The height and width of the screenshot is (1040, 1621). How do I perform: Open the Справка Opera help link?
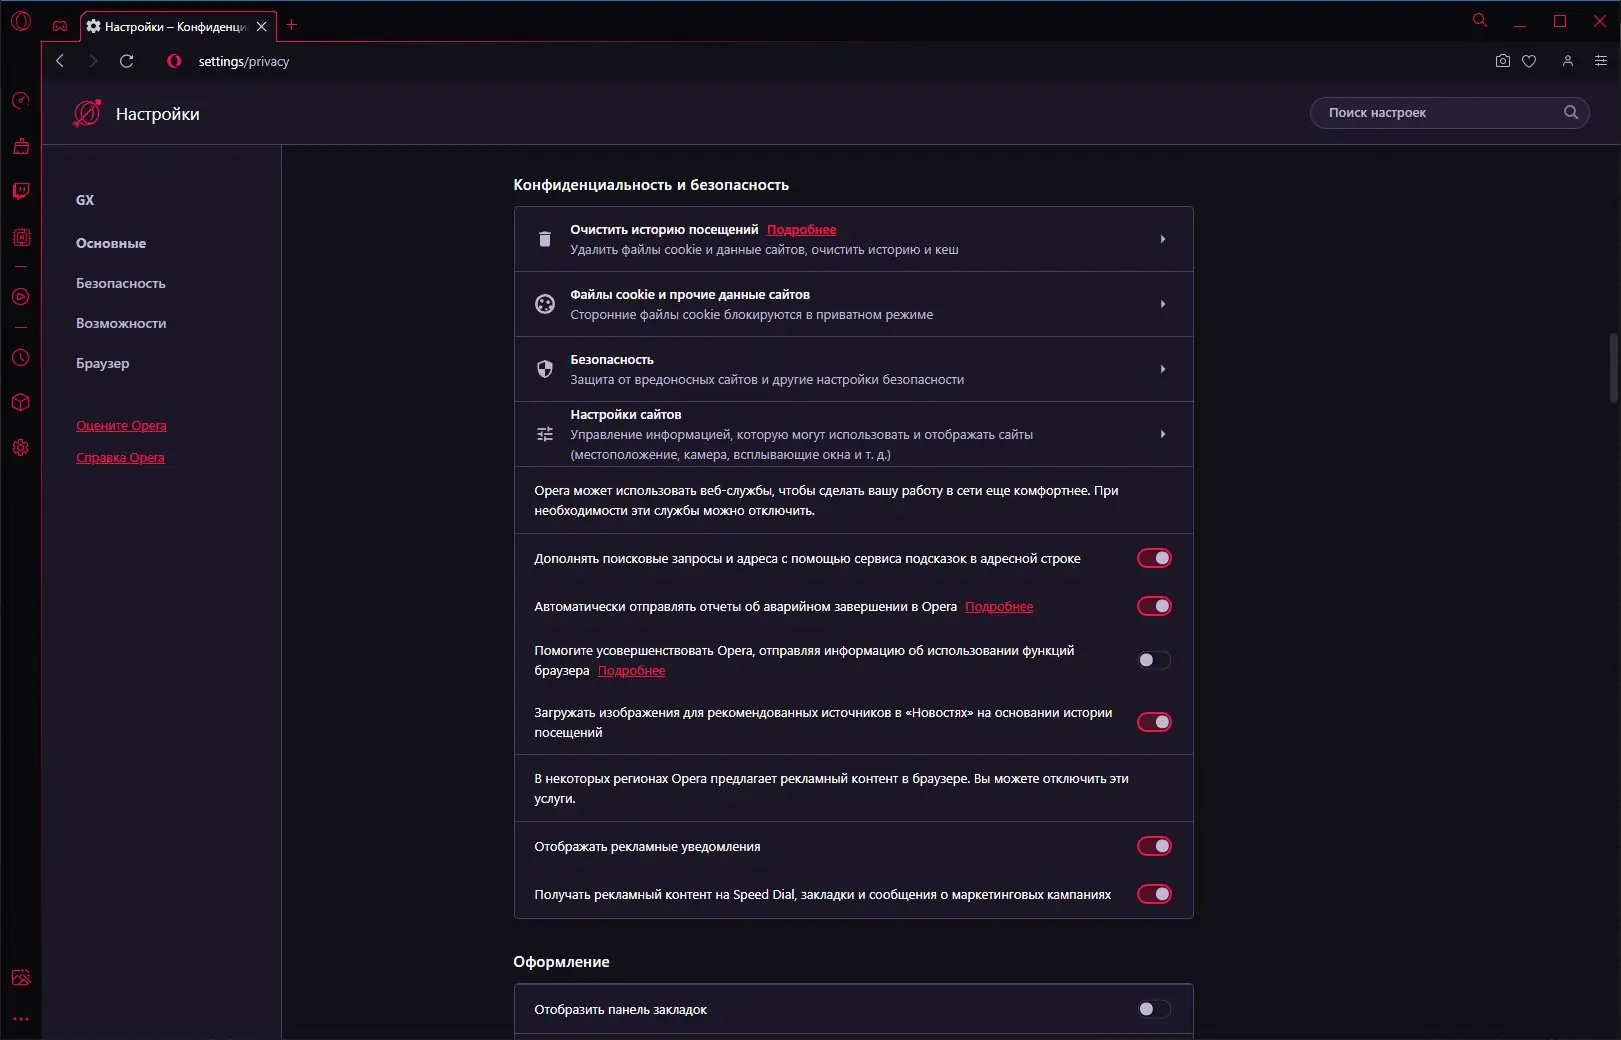tap(120, 458)
